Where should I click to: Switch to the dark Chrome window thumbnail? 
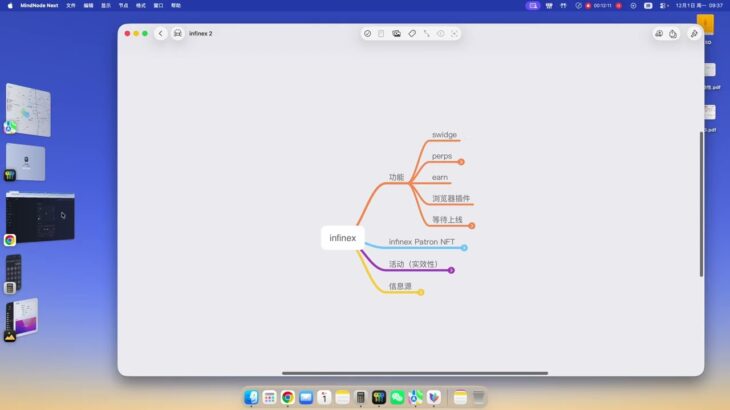click(41, 217)
